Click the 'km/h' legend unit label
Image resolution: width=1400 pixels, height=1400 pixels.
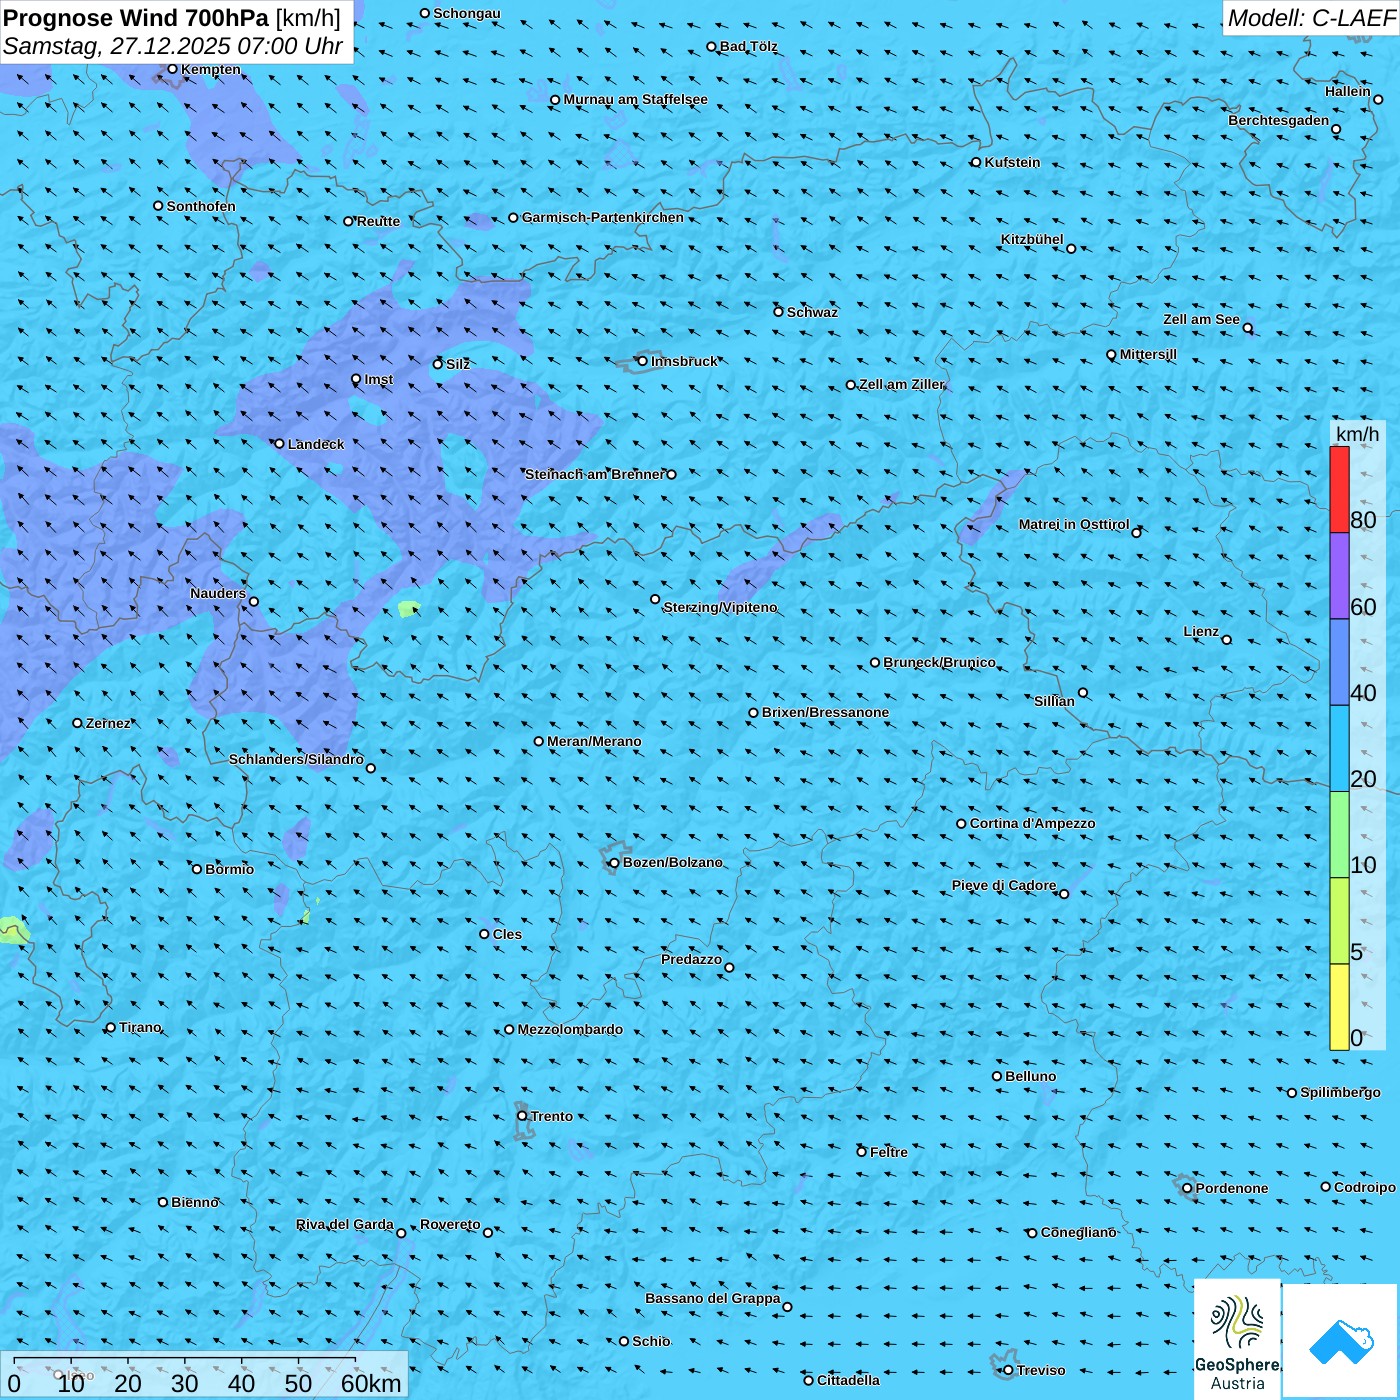1357,433
